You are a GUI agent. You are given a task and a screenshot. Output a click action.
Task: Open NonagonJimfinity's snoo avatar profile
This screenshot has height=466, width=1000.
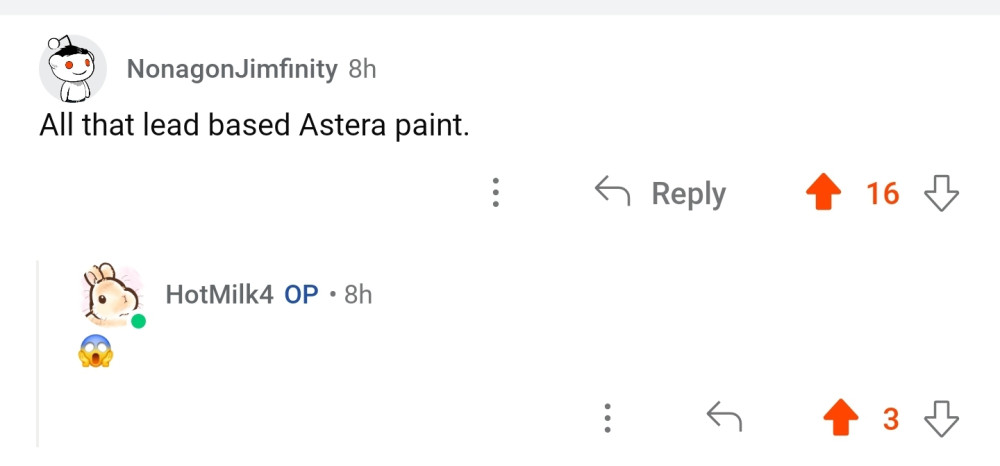pyautogui.click(x=72, y=69)
